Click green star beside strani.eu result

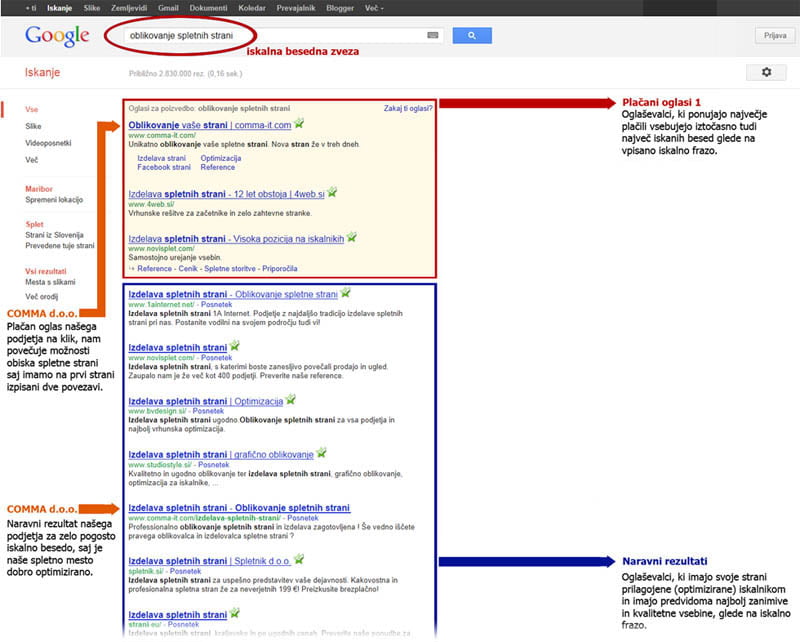coord(235,613)
